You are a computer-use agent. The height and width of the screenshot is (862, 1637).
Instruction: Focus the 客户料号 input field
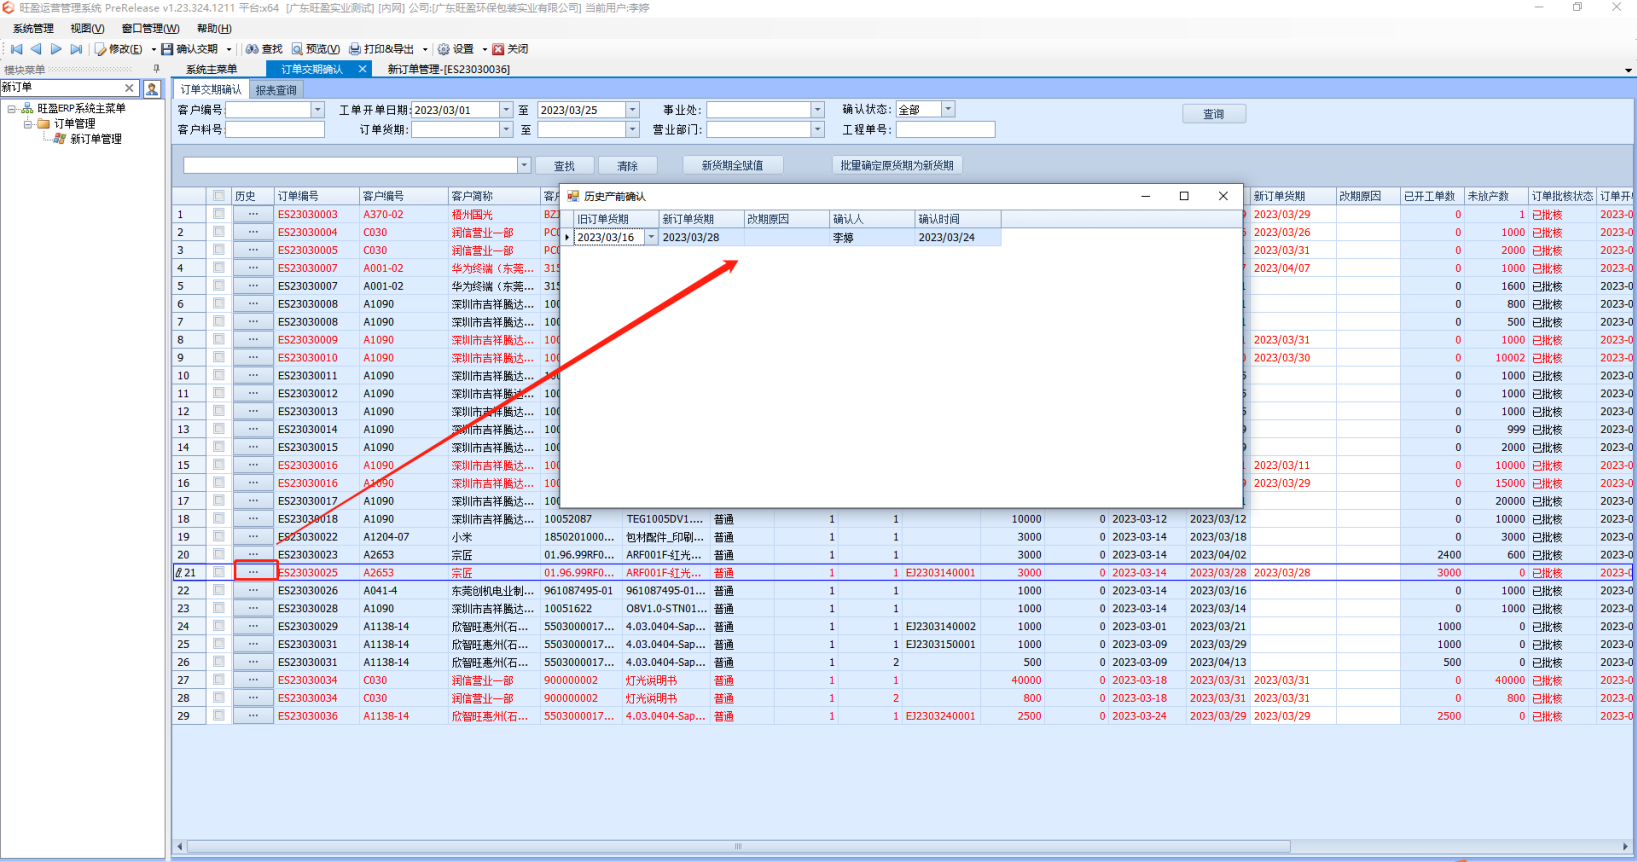(275, 129)
